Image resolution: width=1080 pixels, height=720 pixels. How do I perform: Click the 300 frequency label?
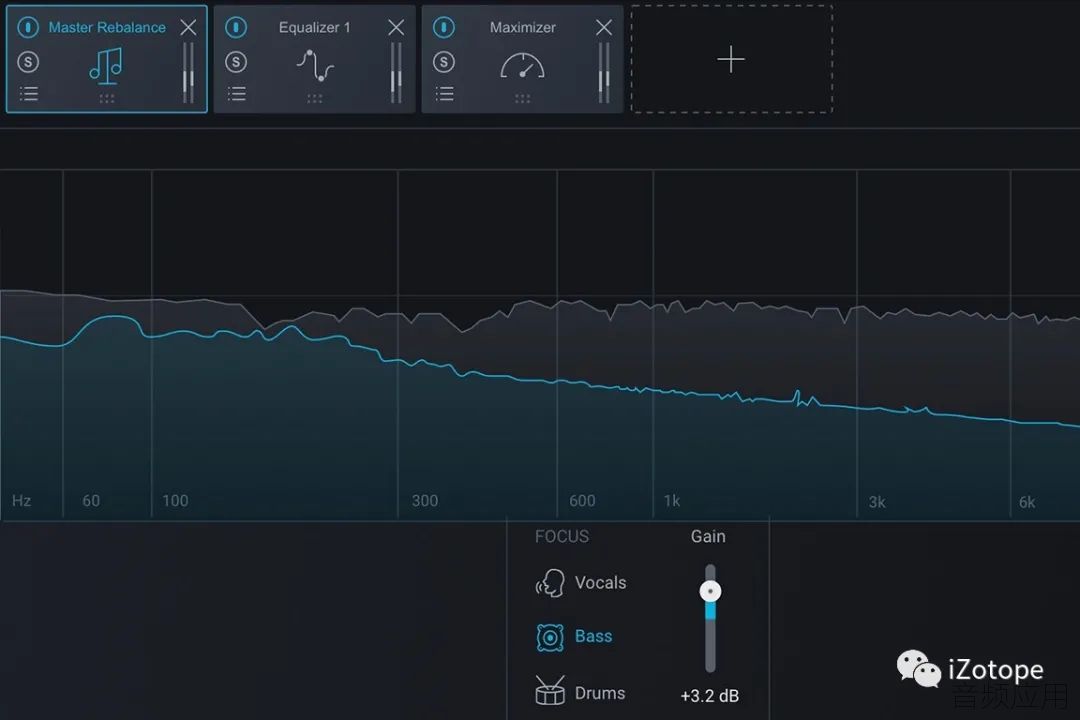coord(425,501)
